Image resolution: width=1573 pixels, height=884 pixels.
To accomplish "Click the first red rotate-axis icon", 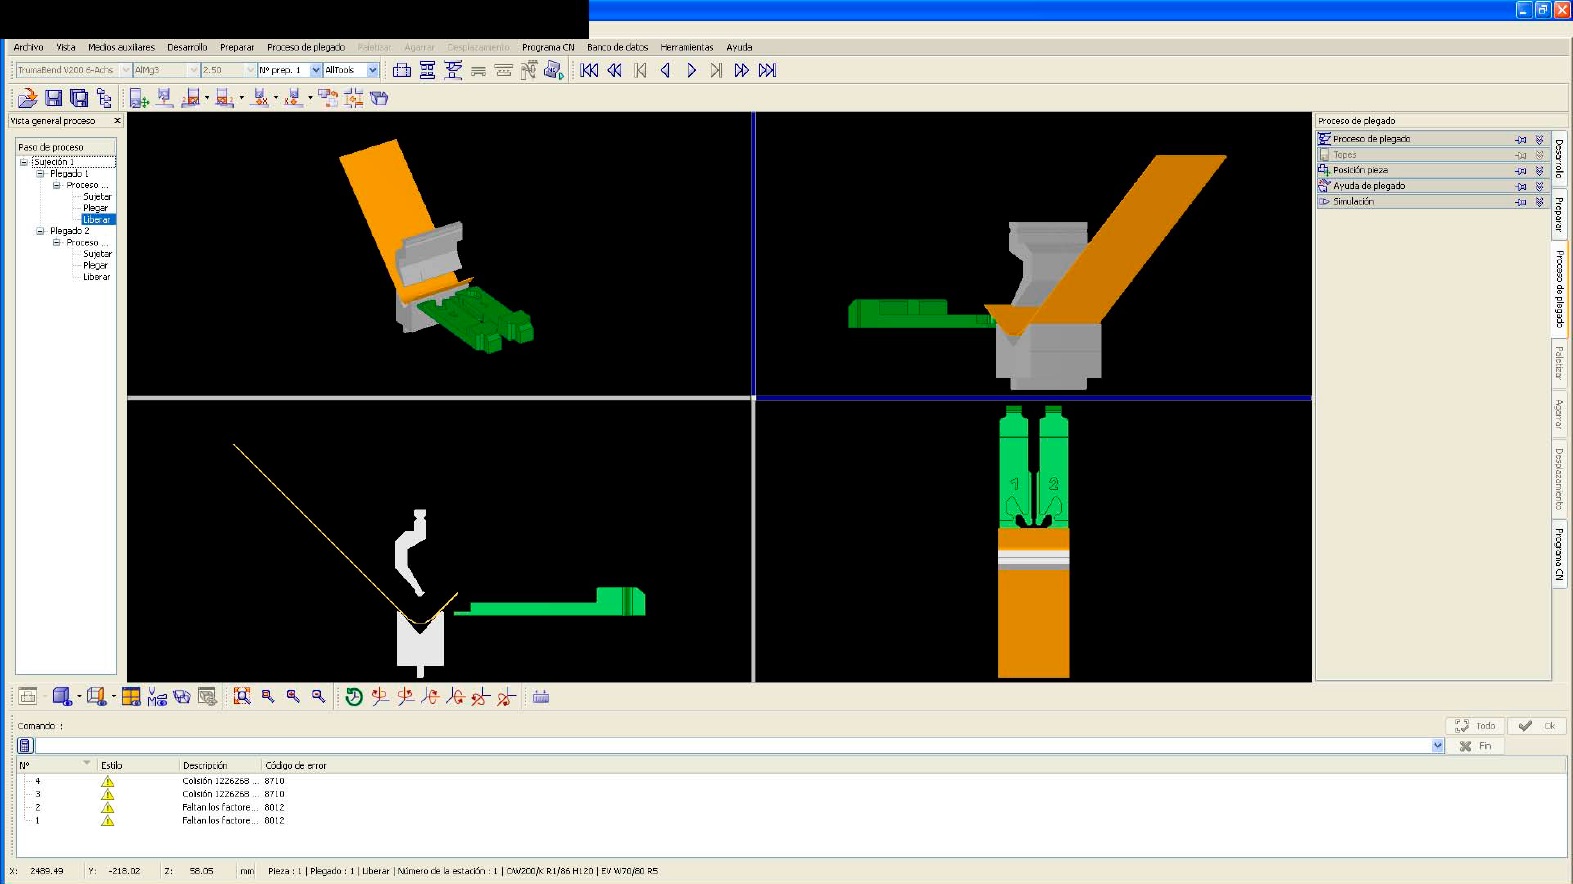I will 379,696.
